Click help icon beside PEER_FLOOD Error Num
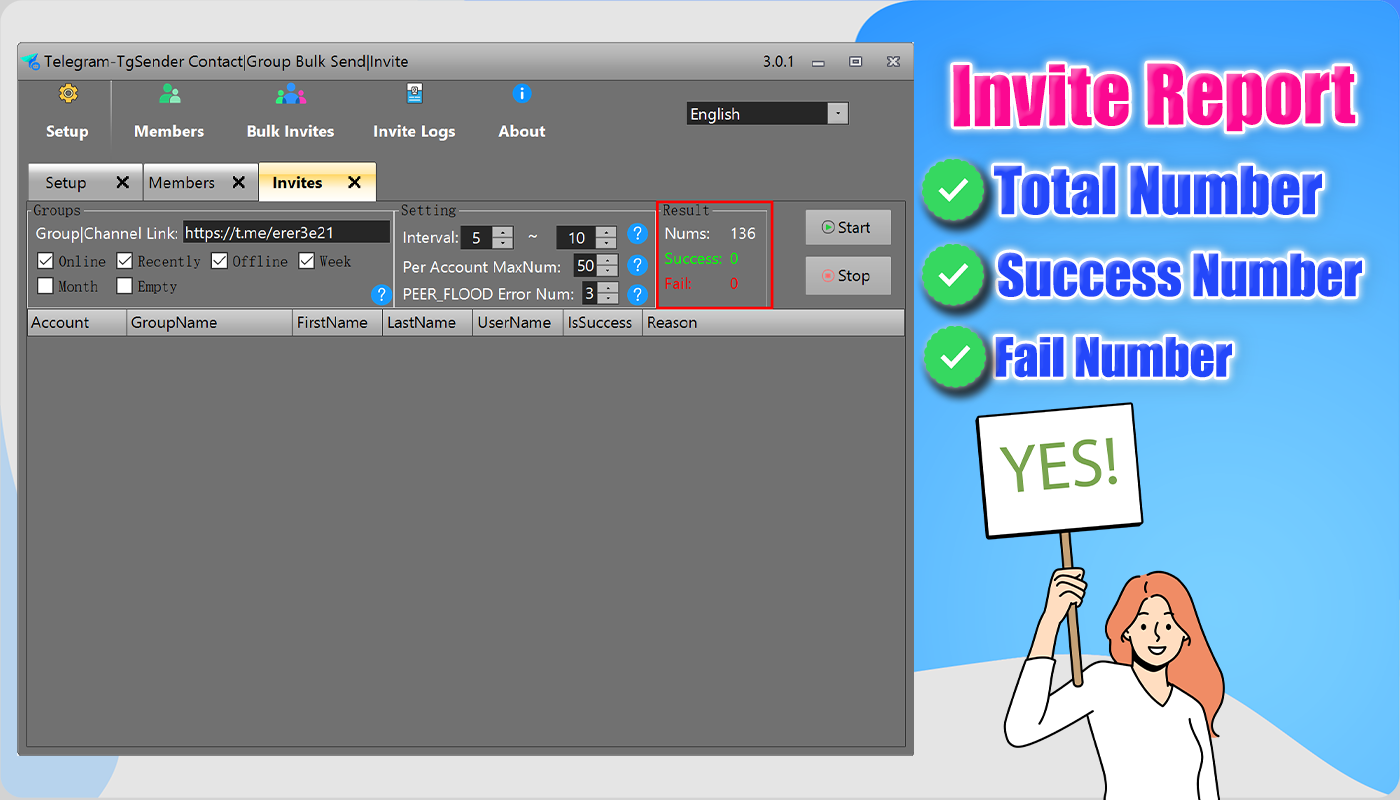This screenshot has height=800, width=1400. [x=637, y=294]
